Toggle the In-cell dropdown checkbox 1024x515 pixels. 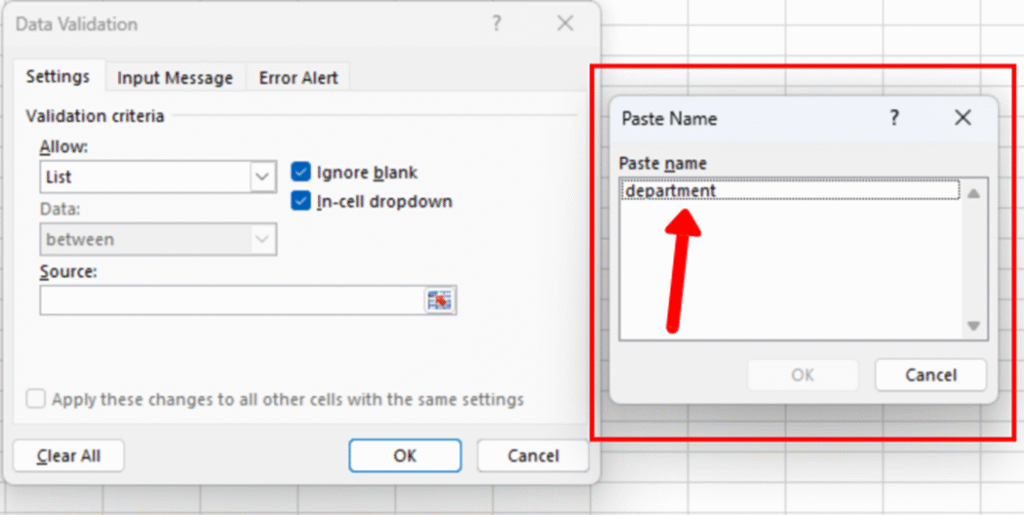300,201
